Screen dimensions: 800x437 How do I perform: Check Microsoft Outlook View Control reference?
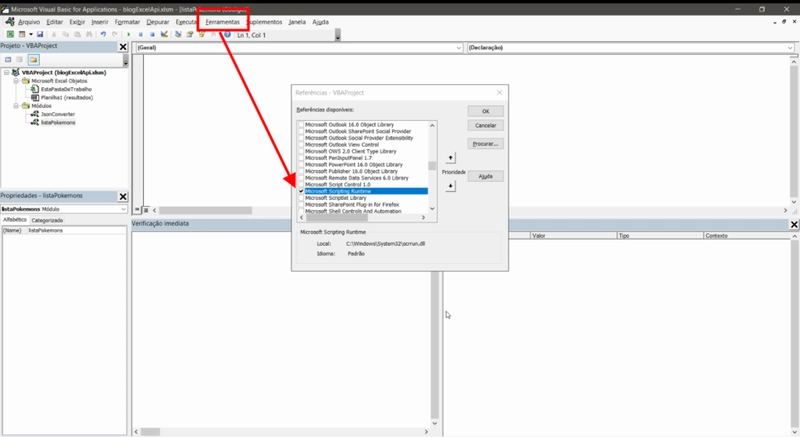click(301, 144)
